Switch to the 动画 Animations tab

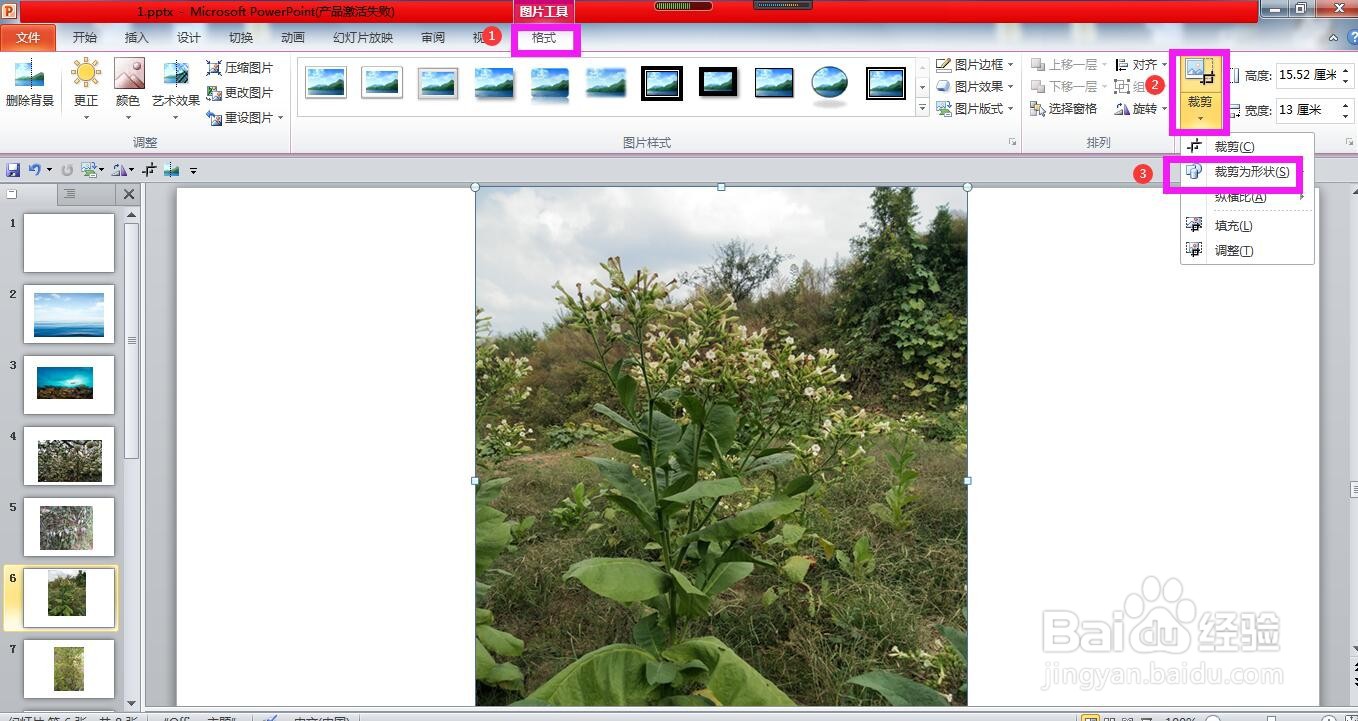(x=293, y=38)
